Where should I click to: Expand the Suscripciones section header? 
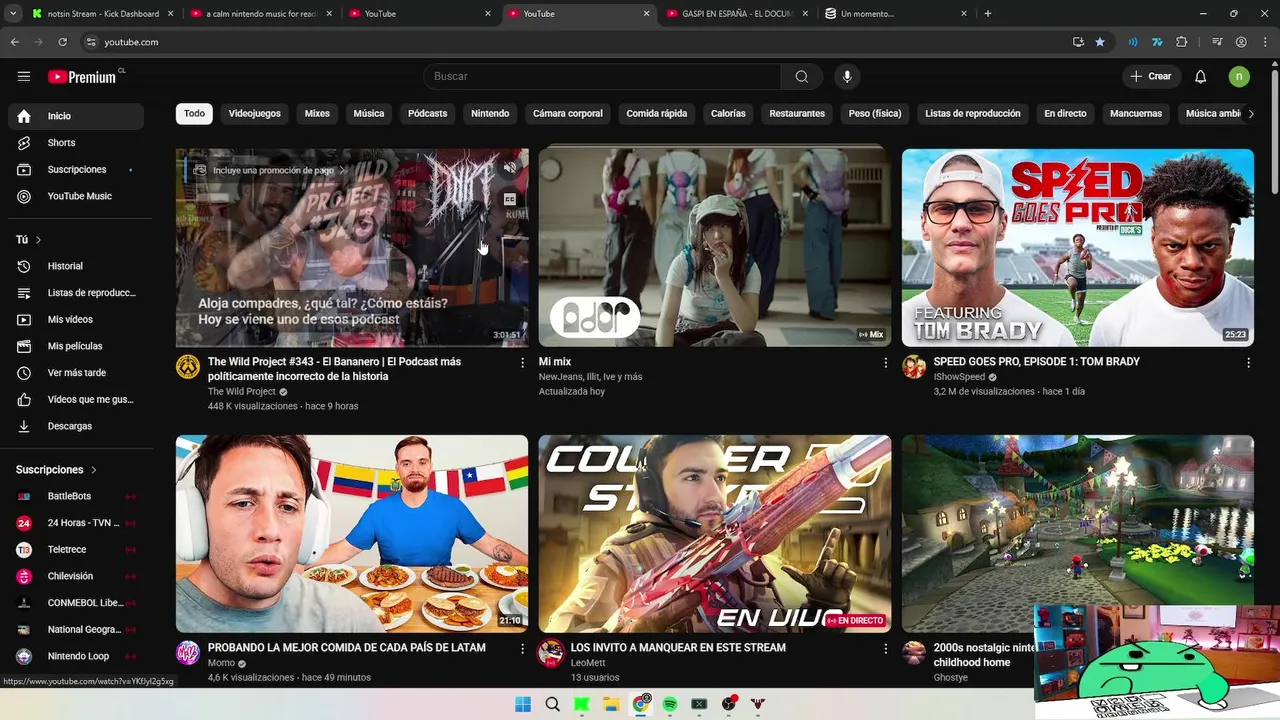(x=57, y=470)
